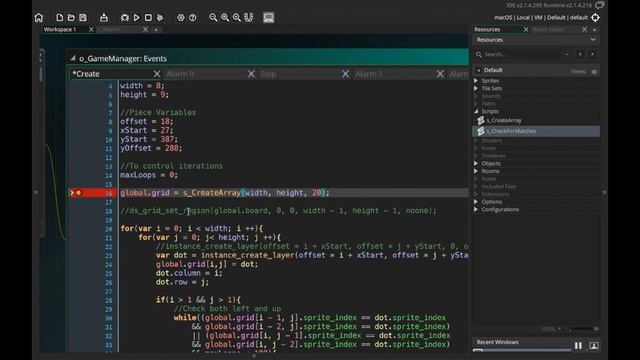This screenshot has width=640, height=360.
Task: Open the Views menu in resource tree
Action: (x=578, y=71)
